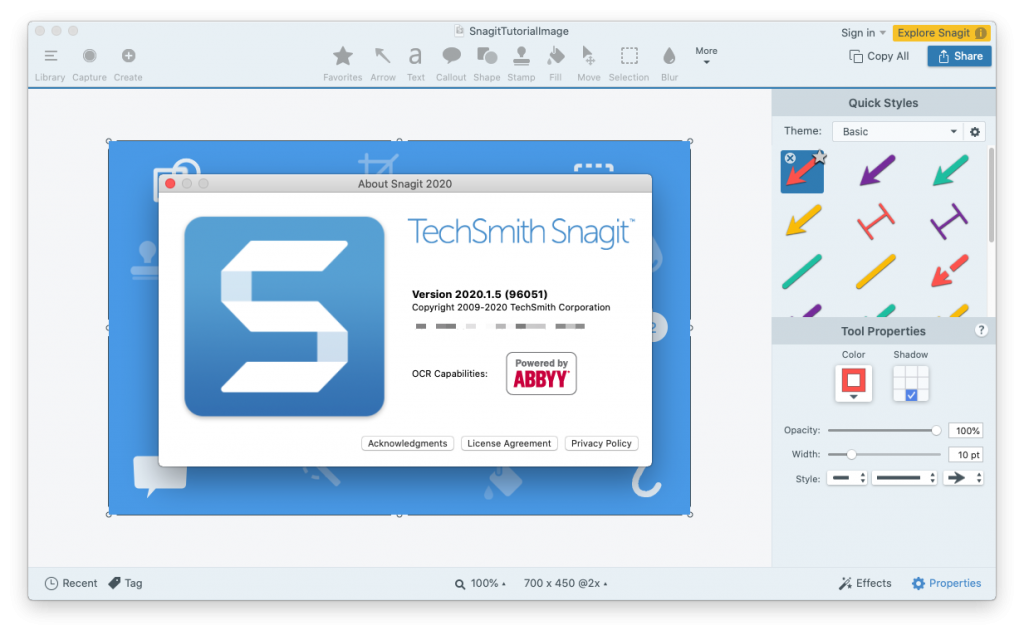Image resolution: width=1024 pixels, height=635 pixels.
Task: Select the Blur tool
Action: point(669,64)
